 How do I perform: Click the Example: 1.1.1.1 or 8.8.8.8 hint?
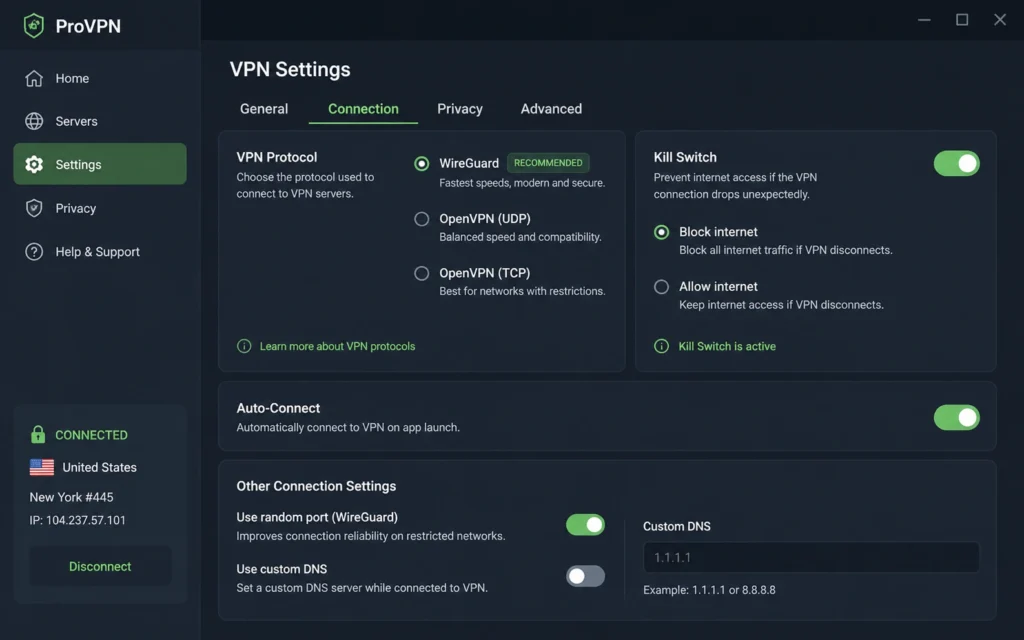[709, 590]
